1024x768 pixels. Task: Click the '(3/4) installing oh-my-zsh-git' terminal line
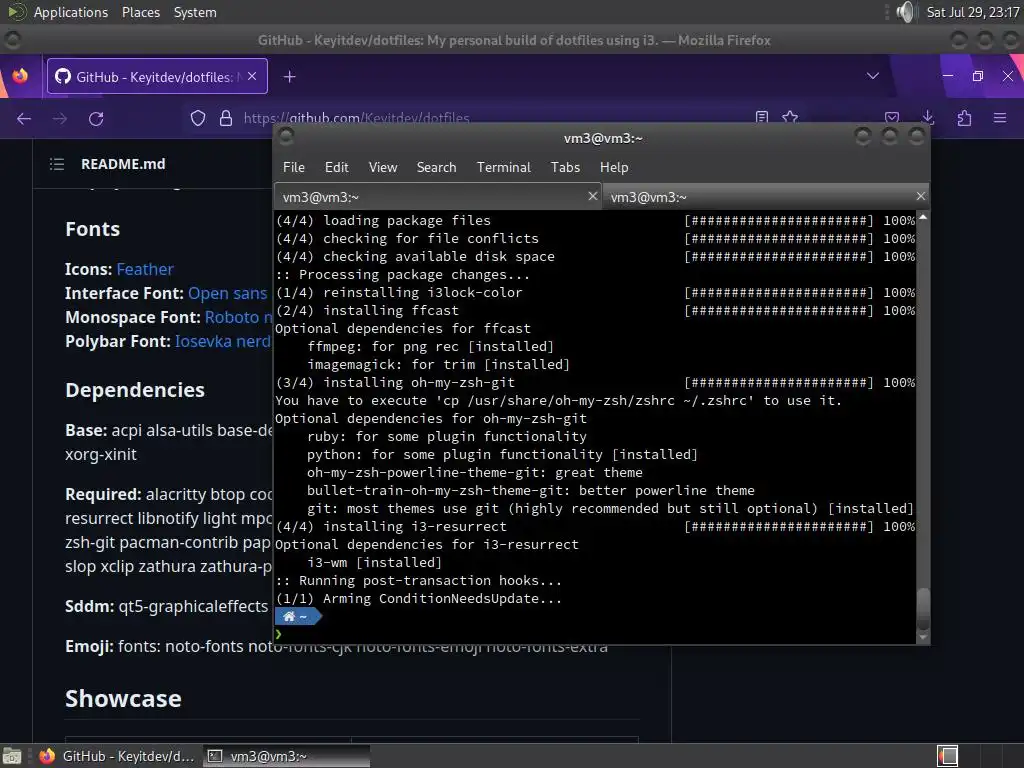point(395,383)
